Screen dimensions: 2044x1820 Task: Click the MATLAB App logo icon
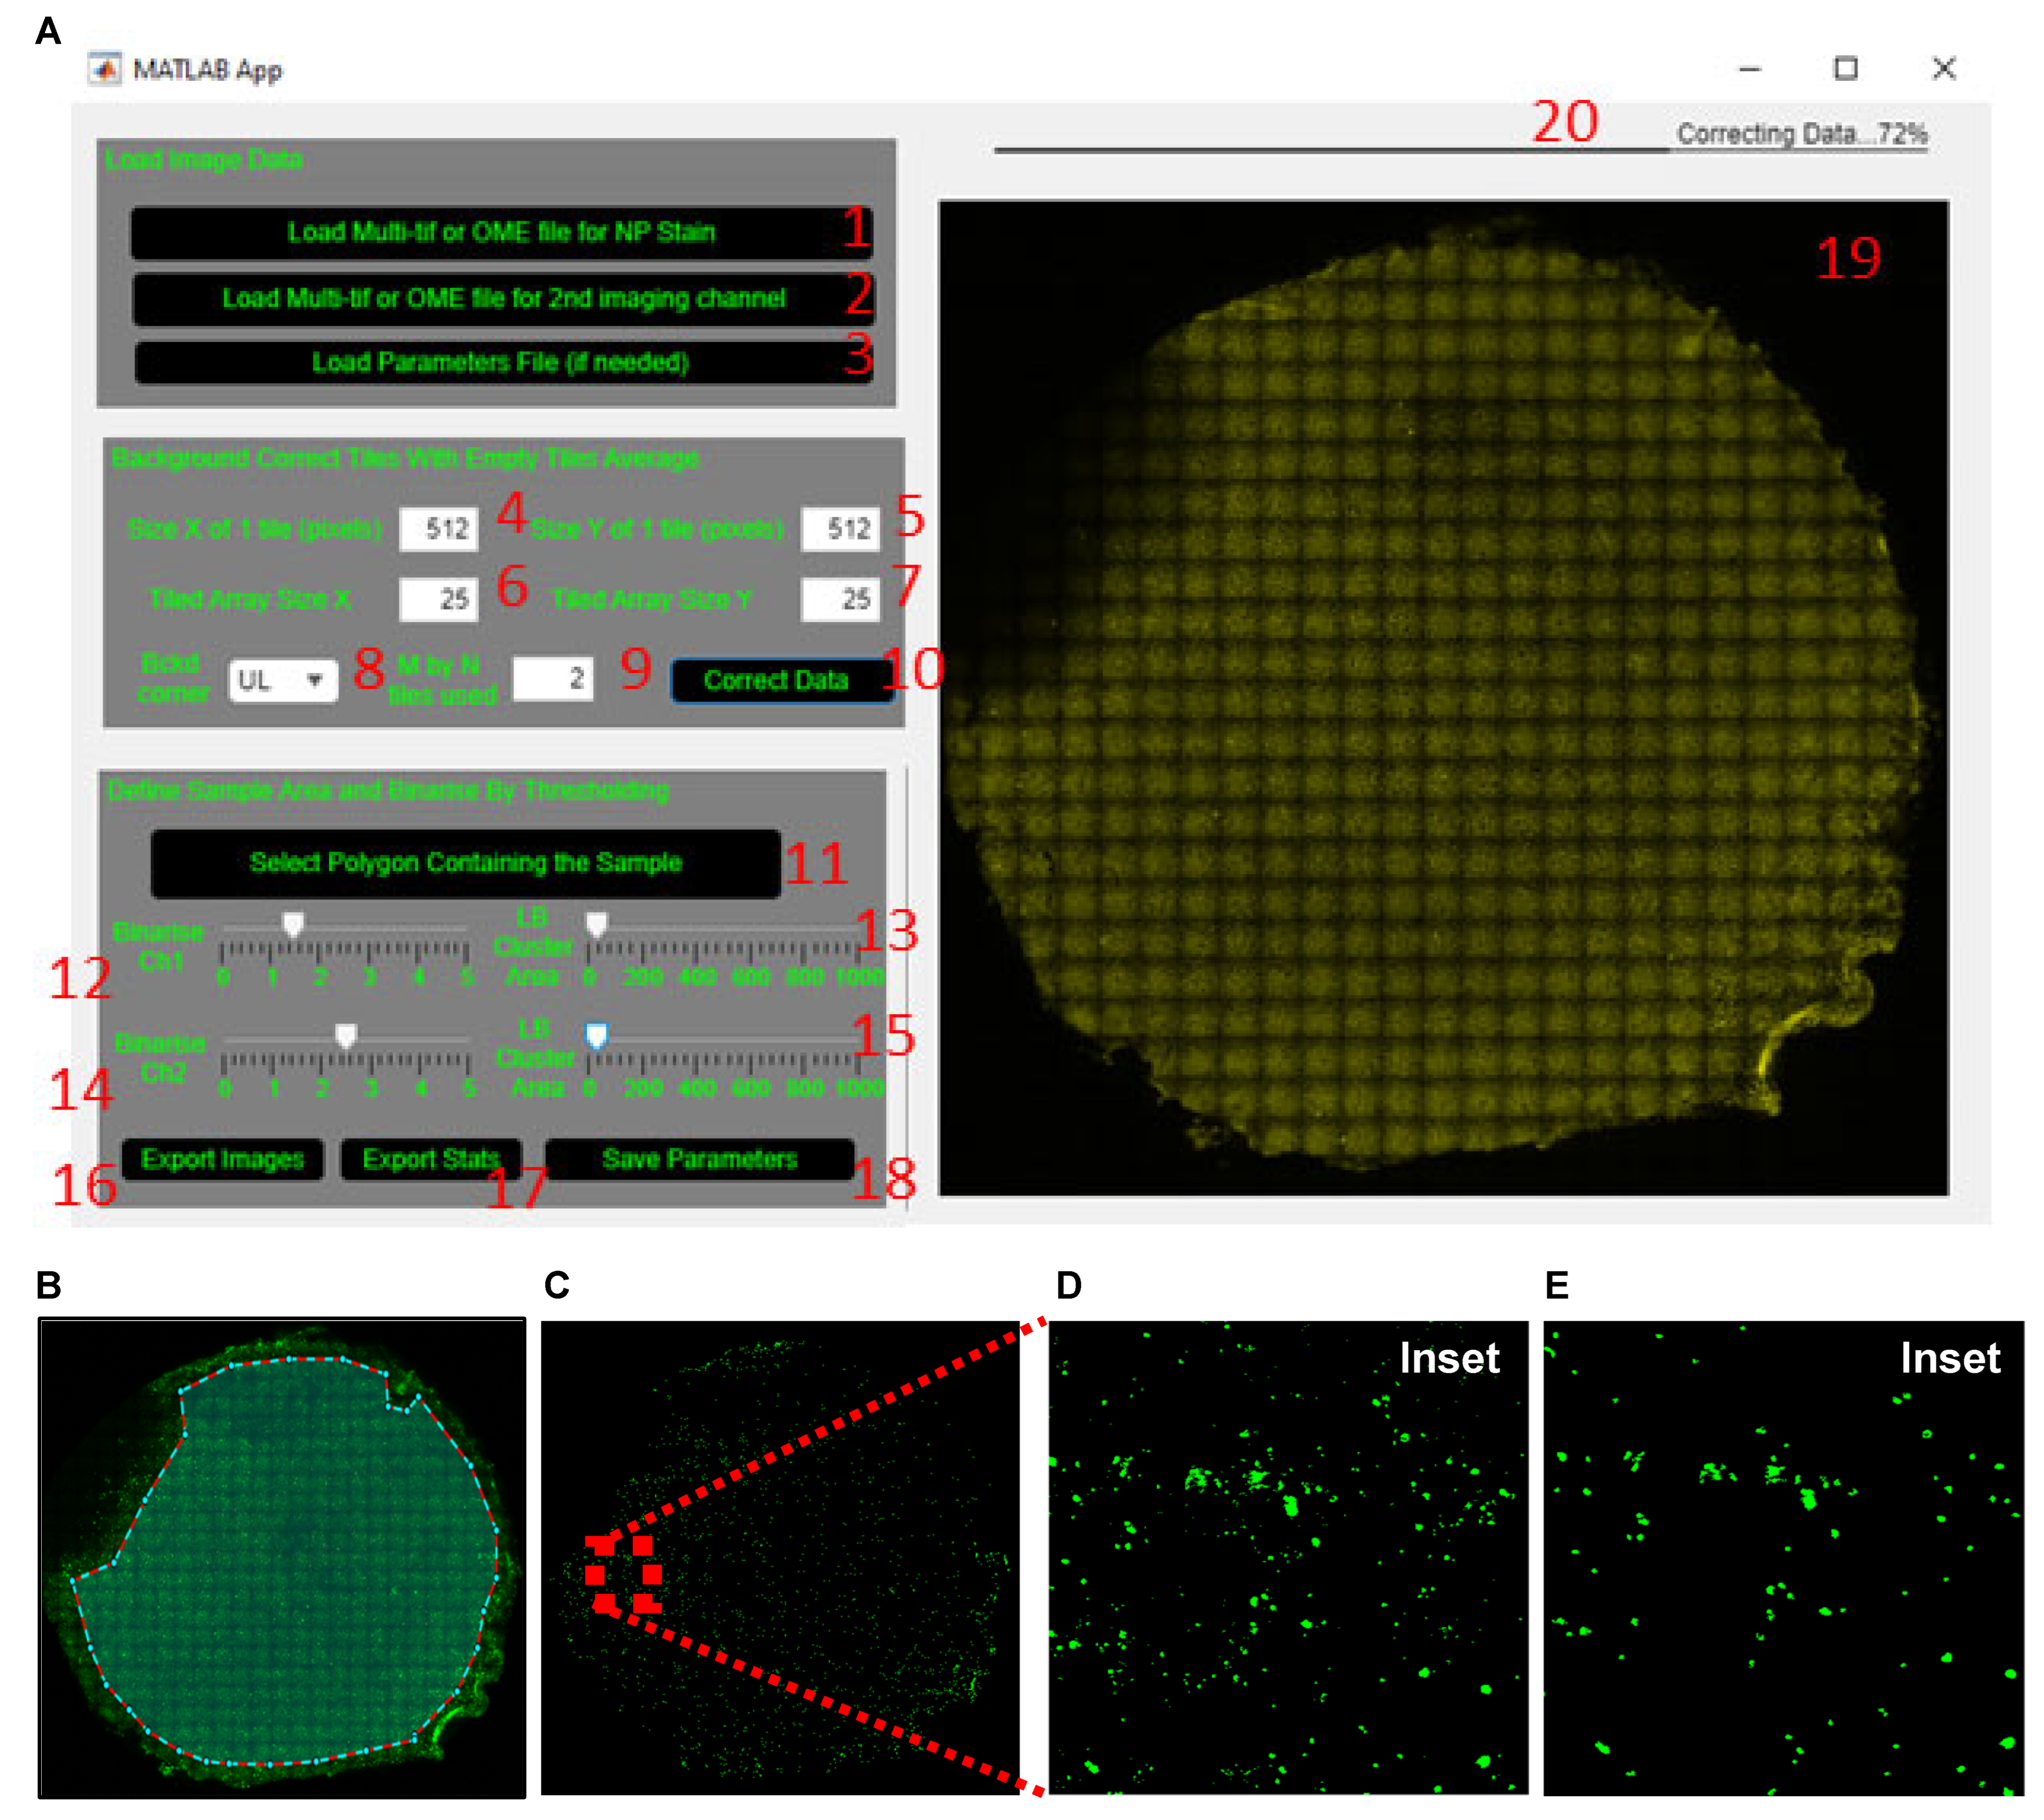[104, 69]
